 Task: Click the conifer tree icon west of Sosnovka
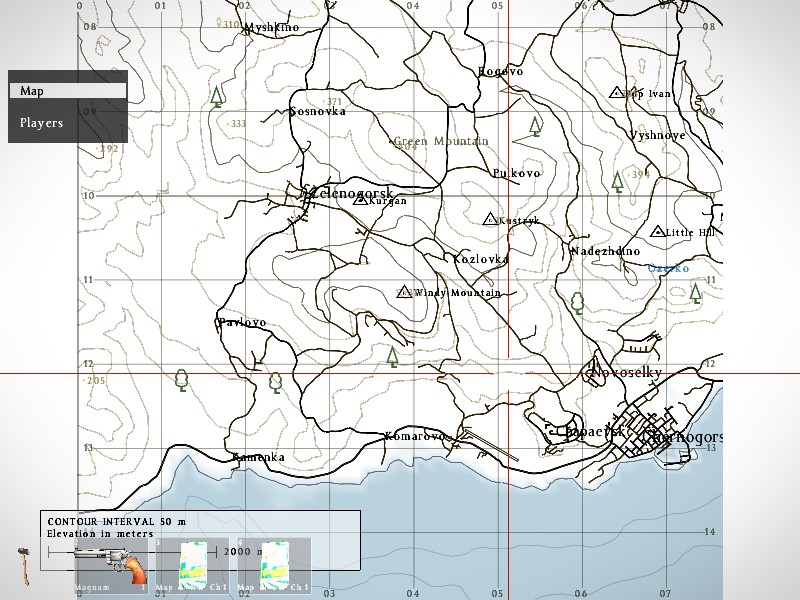(x=217, y=97)
